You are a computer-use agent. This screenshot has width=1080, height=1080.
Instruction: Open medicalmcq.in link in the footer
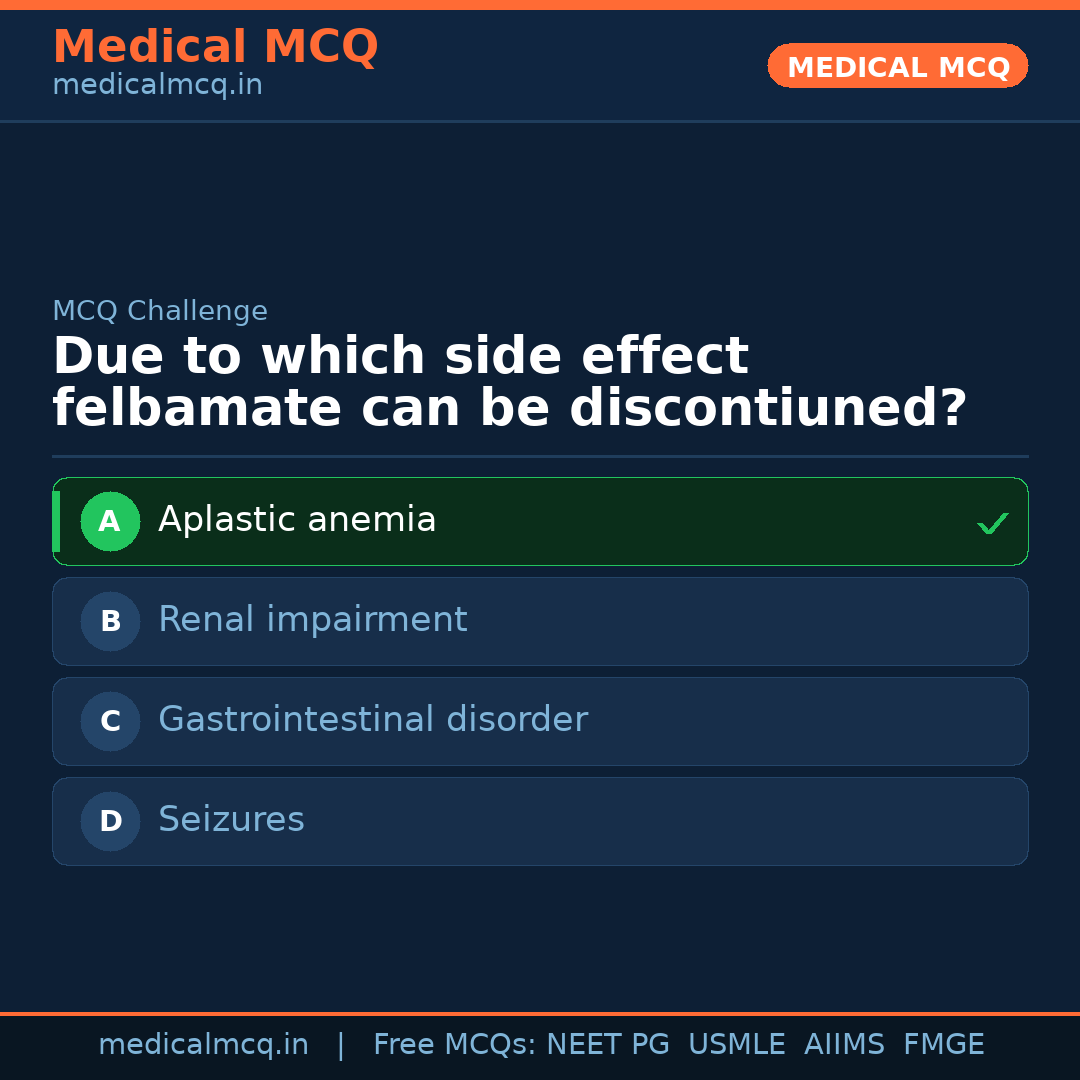pyautogui.click(x=203, y=1045)
